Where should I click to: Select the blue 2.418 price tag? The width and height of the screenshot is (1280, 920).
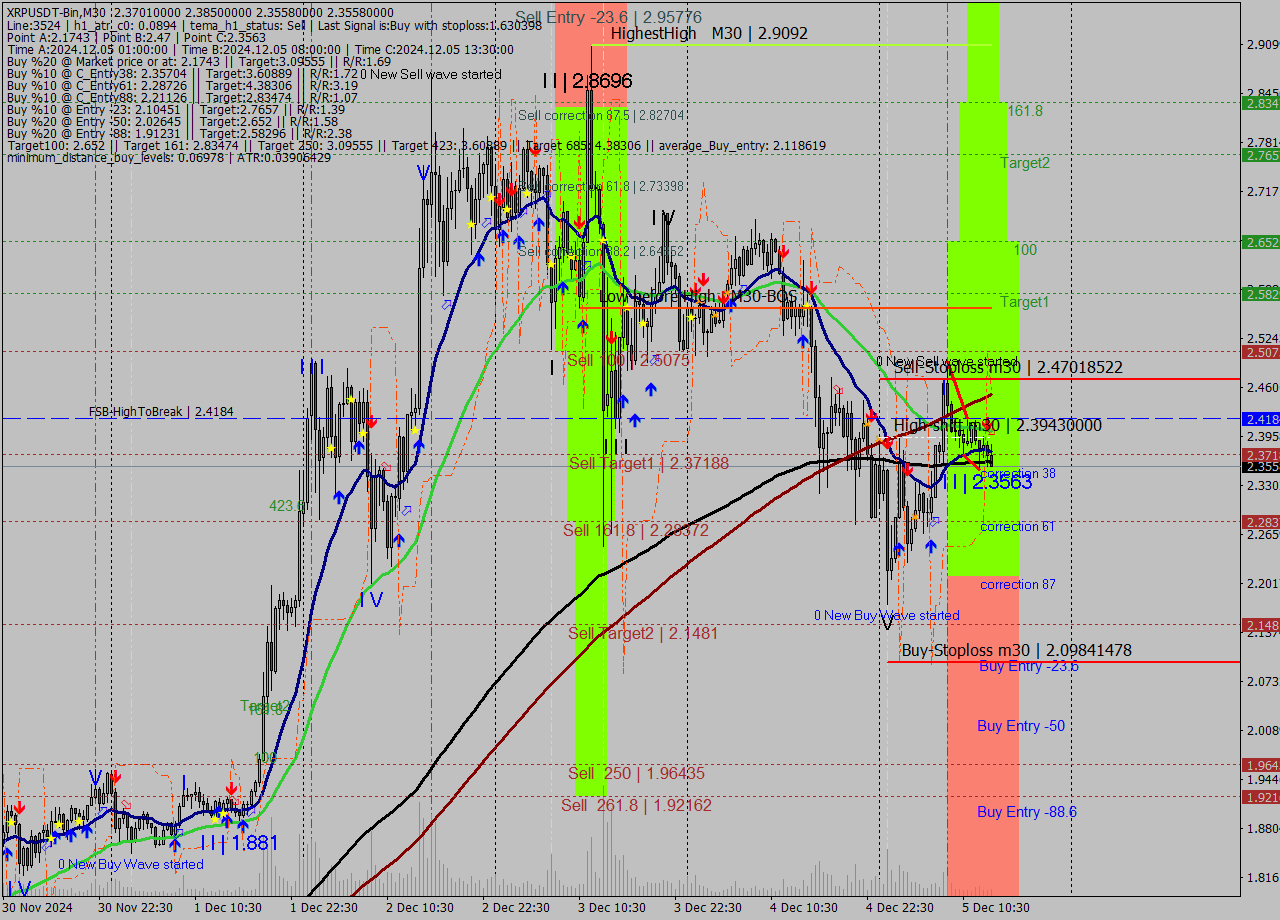coord(1261,419)
